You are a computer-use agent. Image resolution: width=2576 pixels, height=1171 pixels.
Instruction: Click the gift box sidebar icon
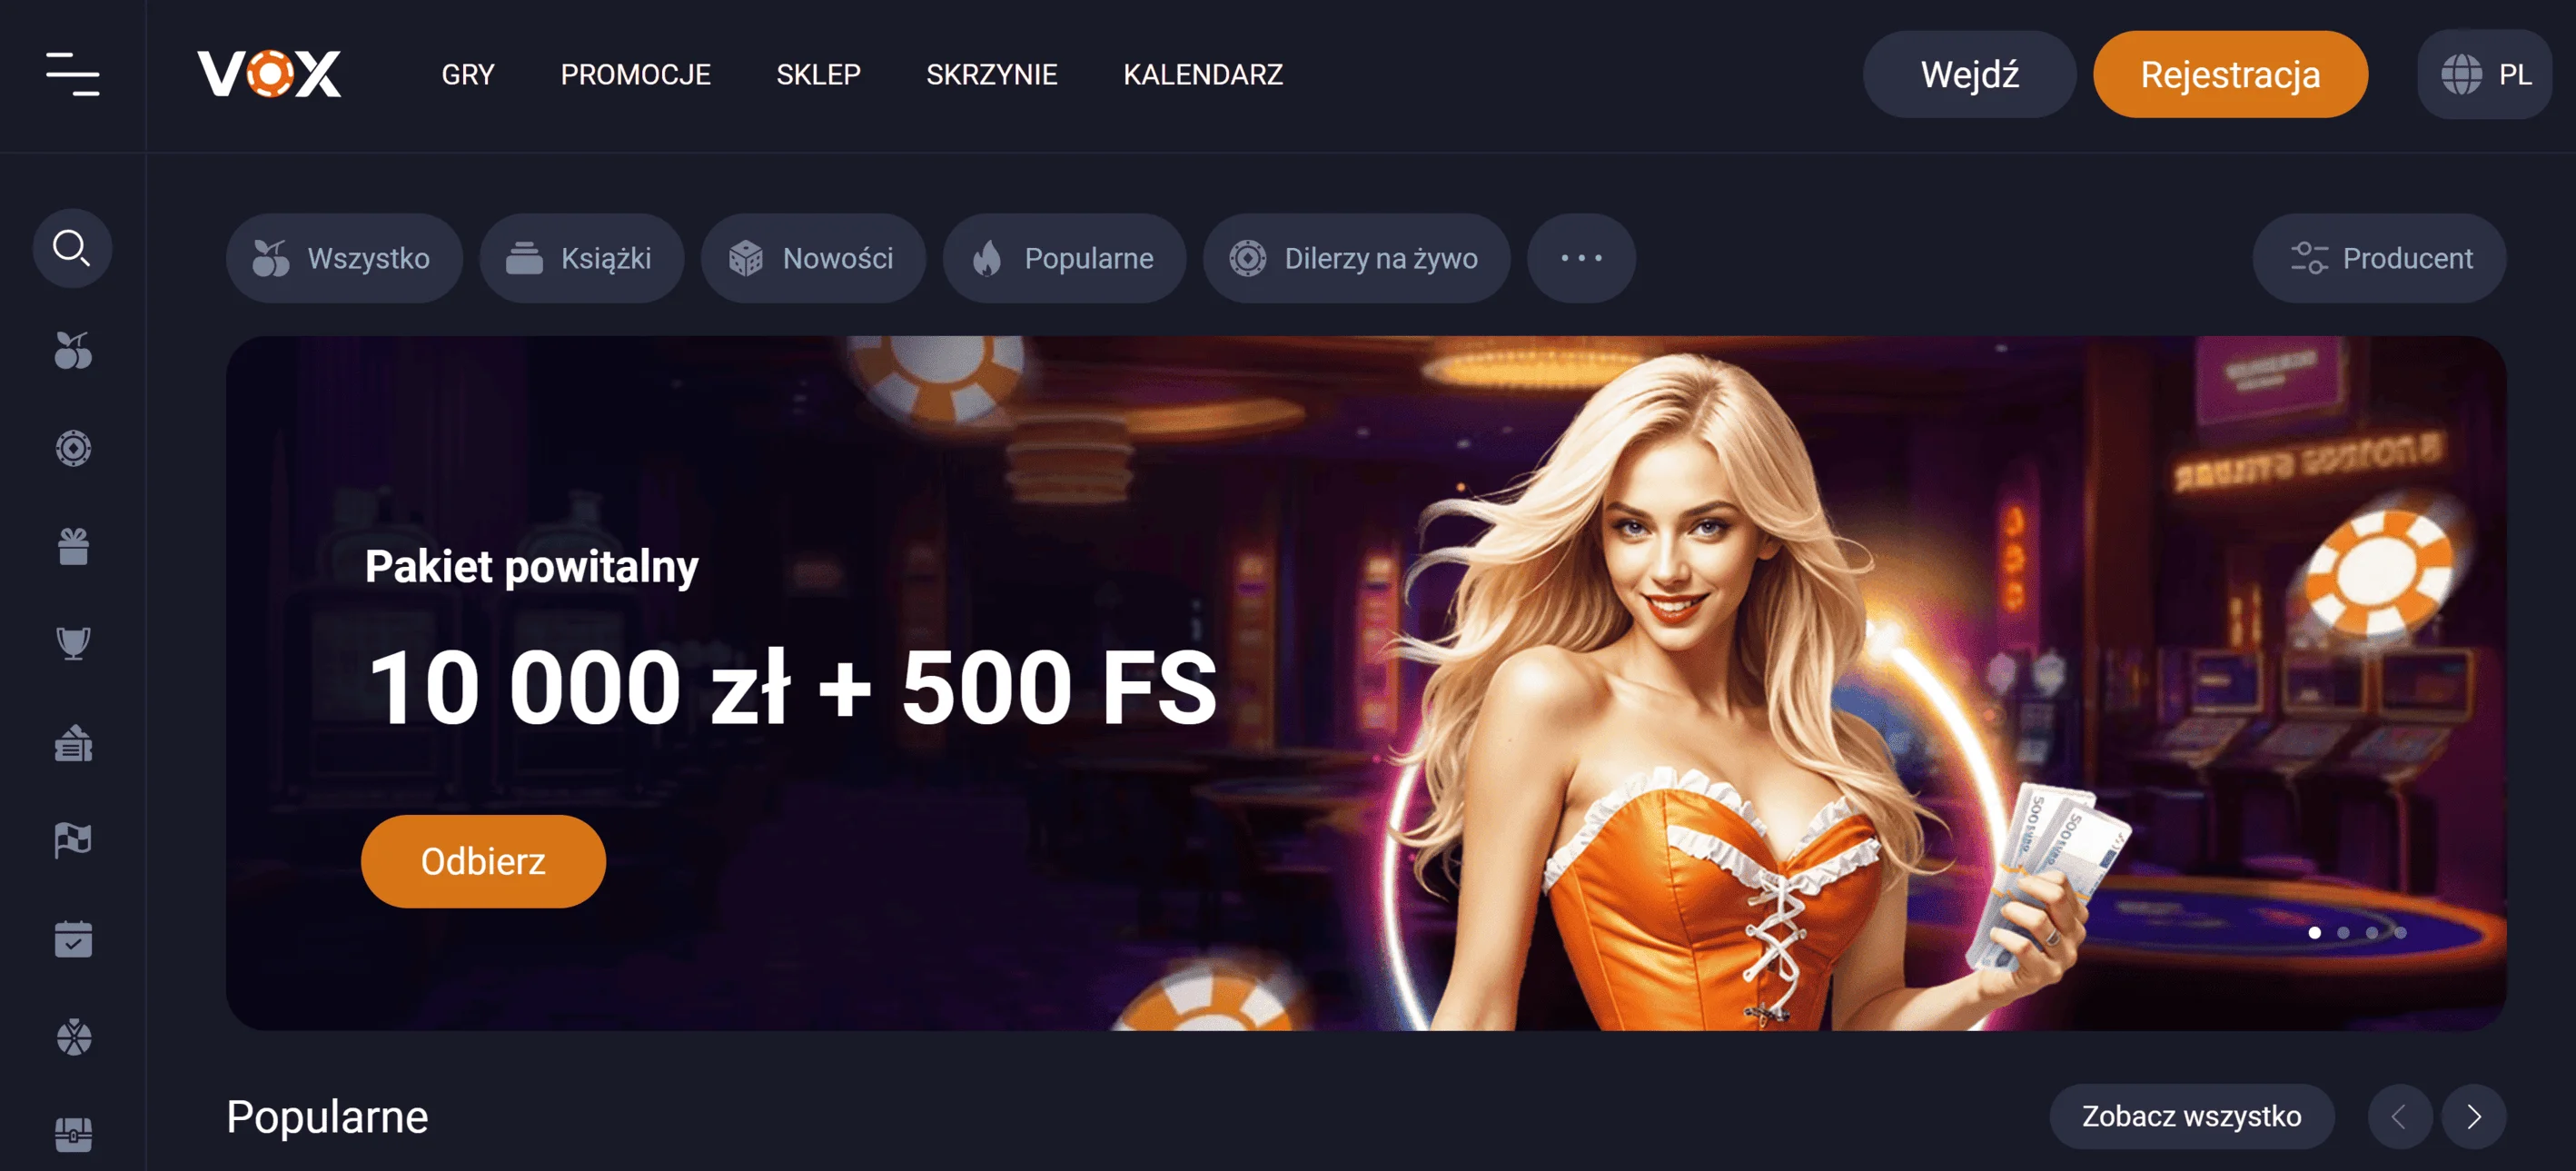[73, 546]
